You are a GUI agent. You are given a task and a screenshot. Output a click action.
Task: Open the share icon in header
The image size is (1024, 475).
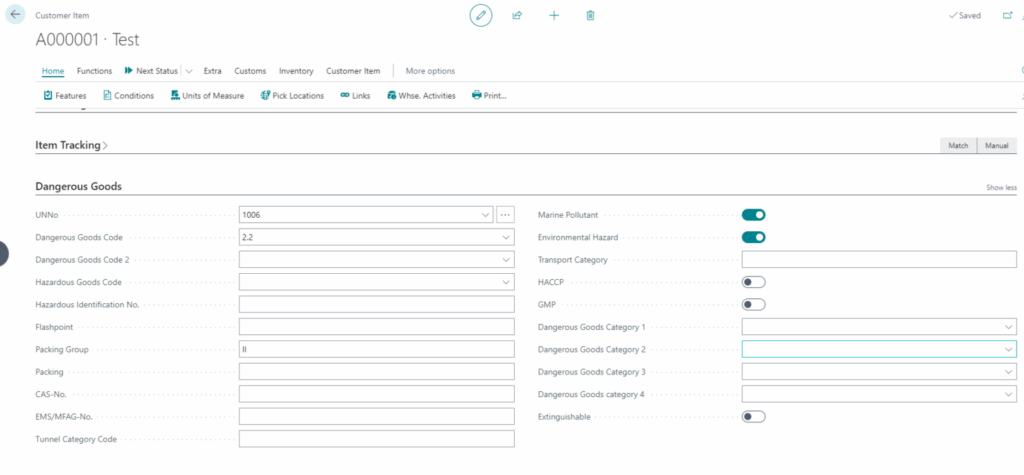tap(517, 15)
